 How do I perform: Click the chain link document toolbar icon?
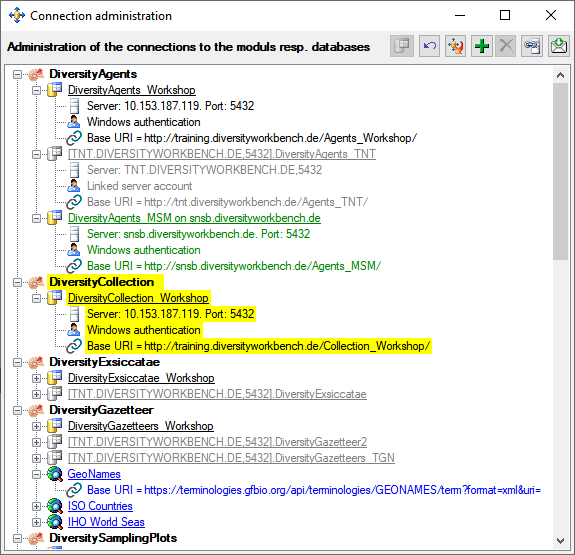point(532,46)
